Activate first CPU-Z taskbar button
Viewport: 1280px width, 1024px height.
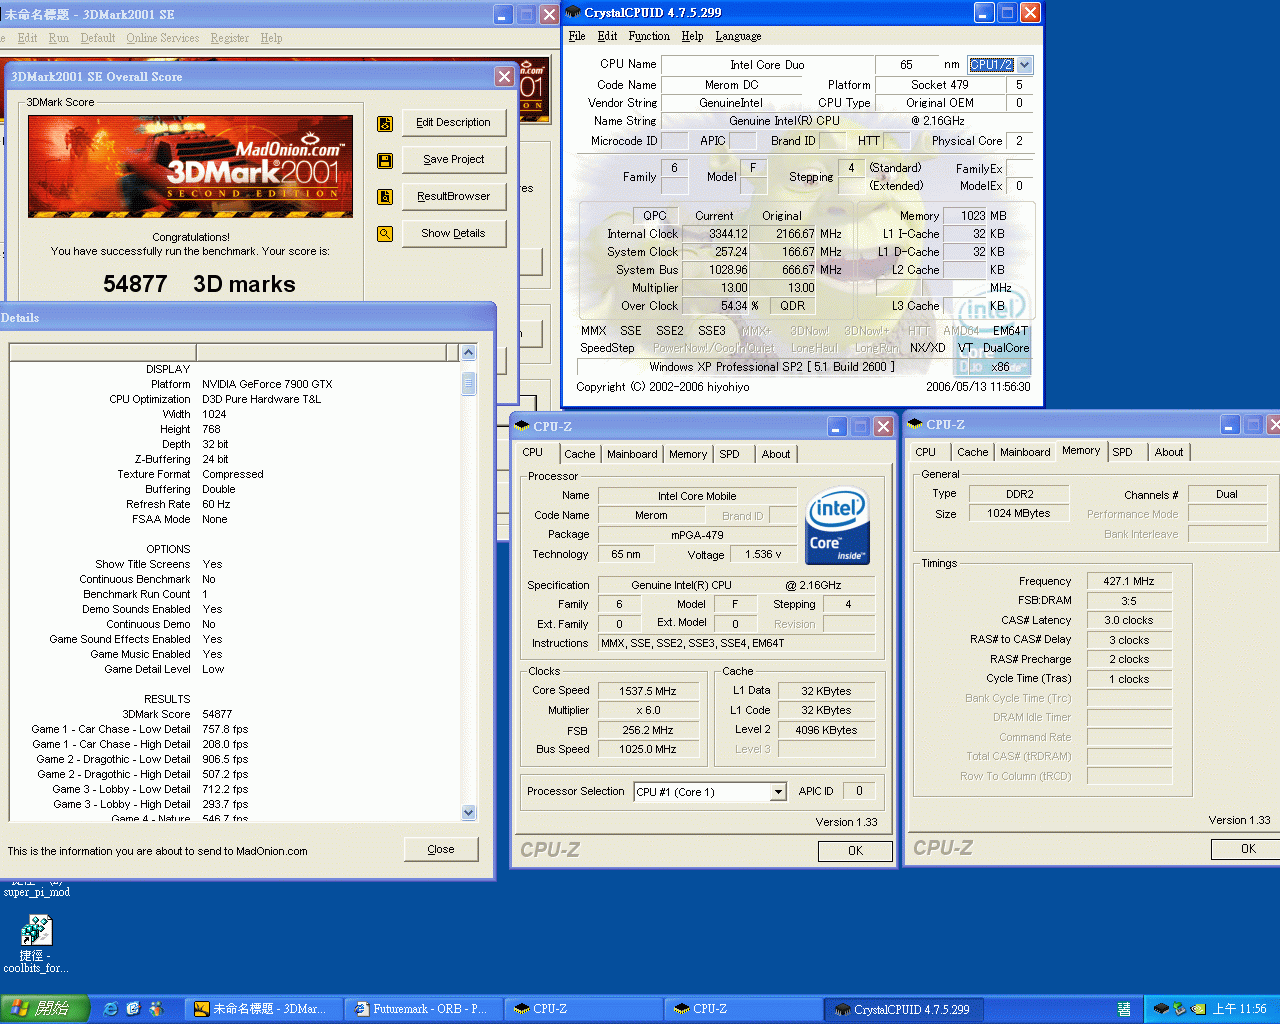coord(583,1009)
